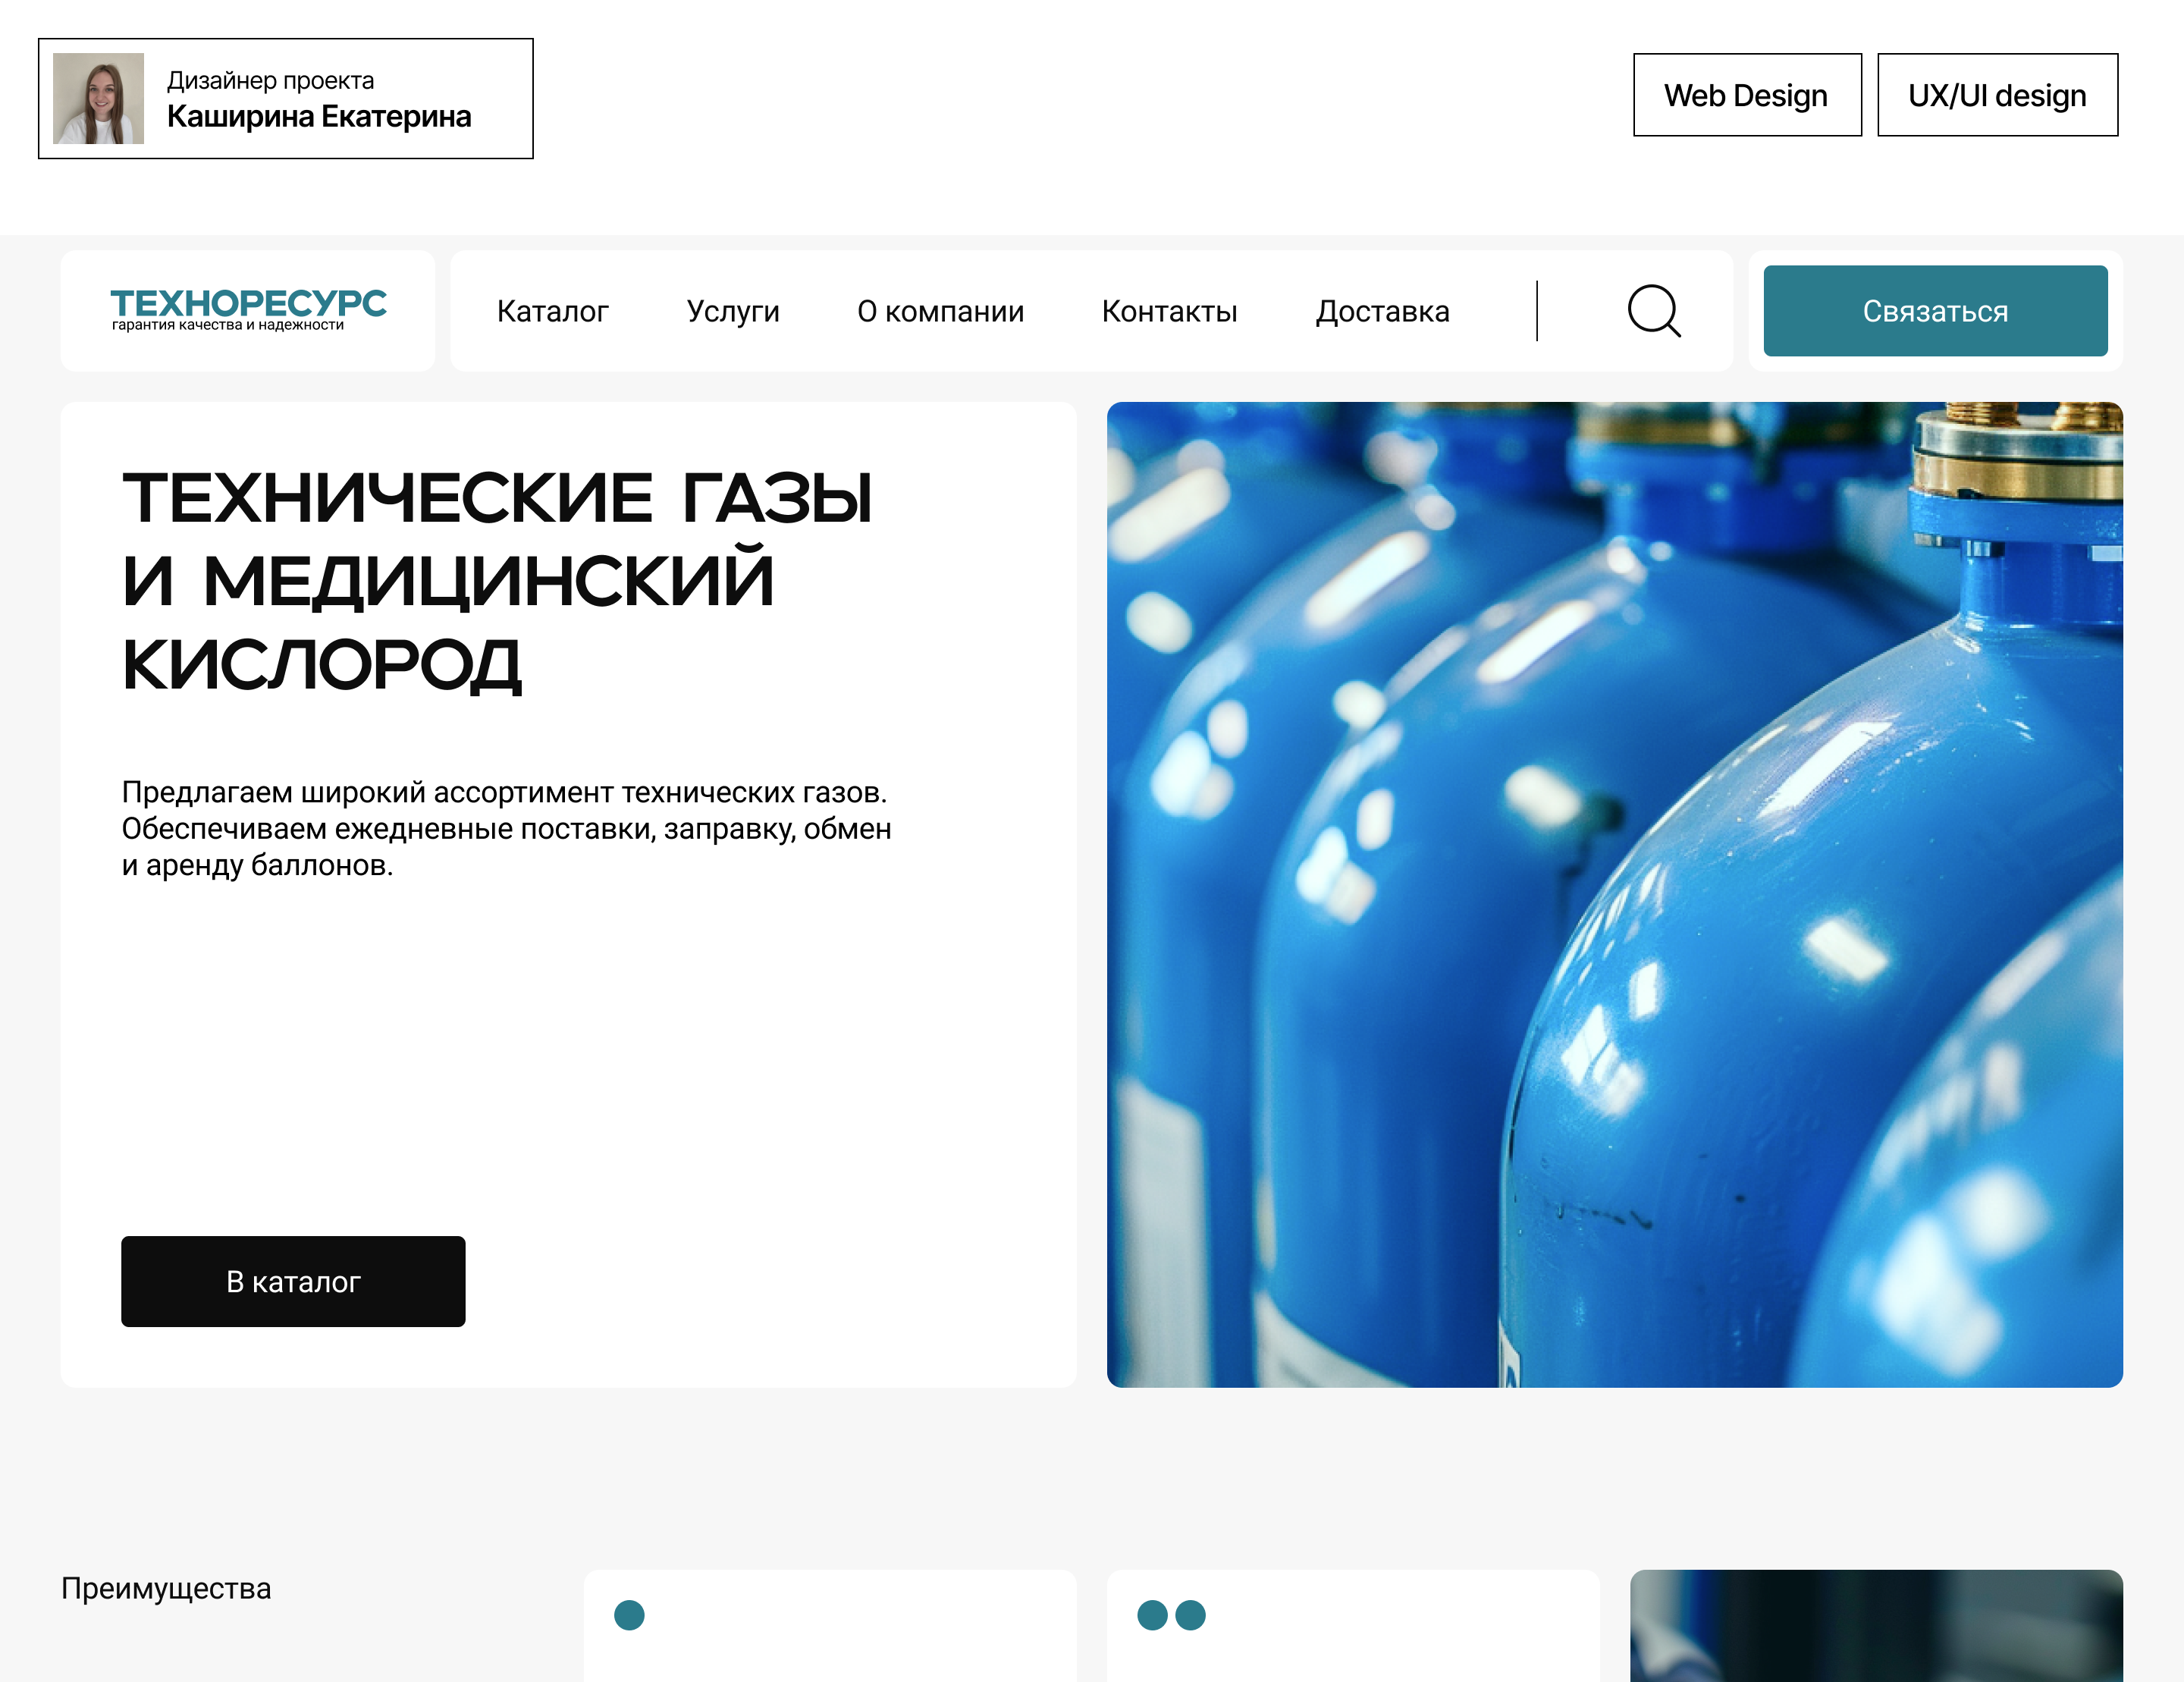Select Доставка in the navigation
Viewport: 2184px width, 1682px height.
tap(1382, 311)
